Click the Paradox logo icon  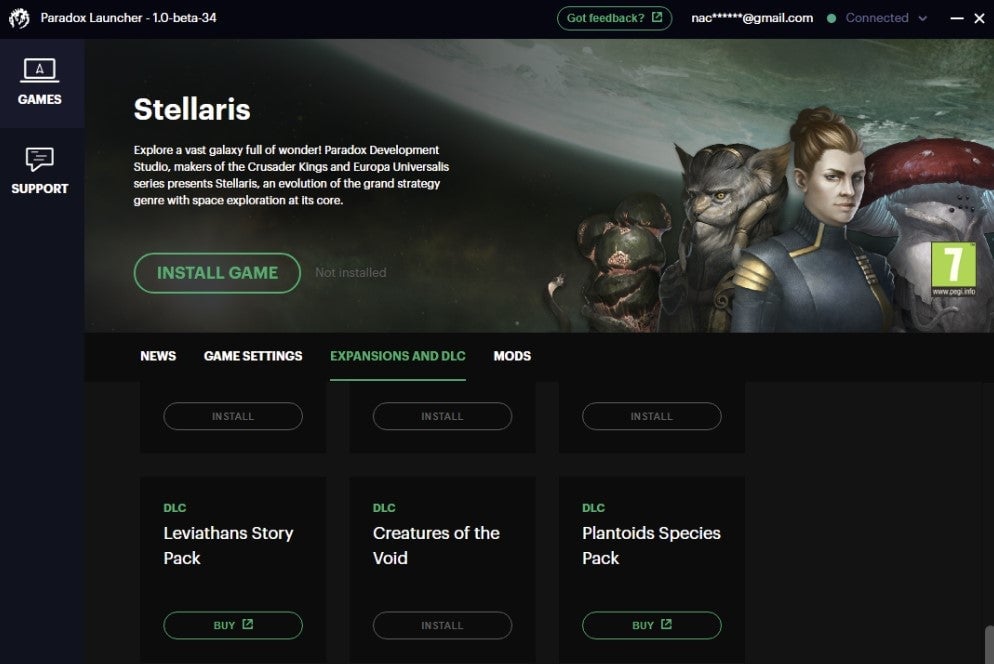[19, 18]
